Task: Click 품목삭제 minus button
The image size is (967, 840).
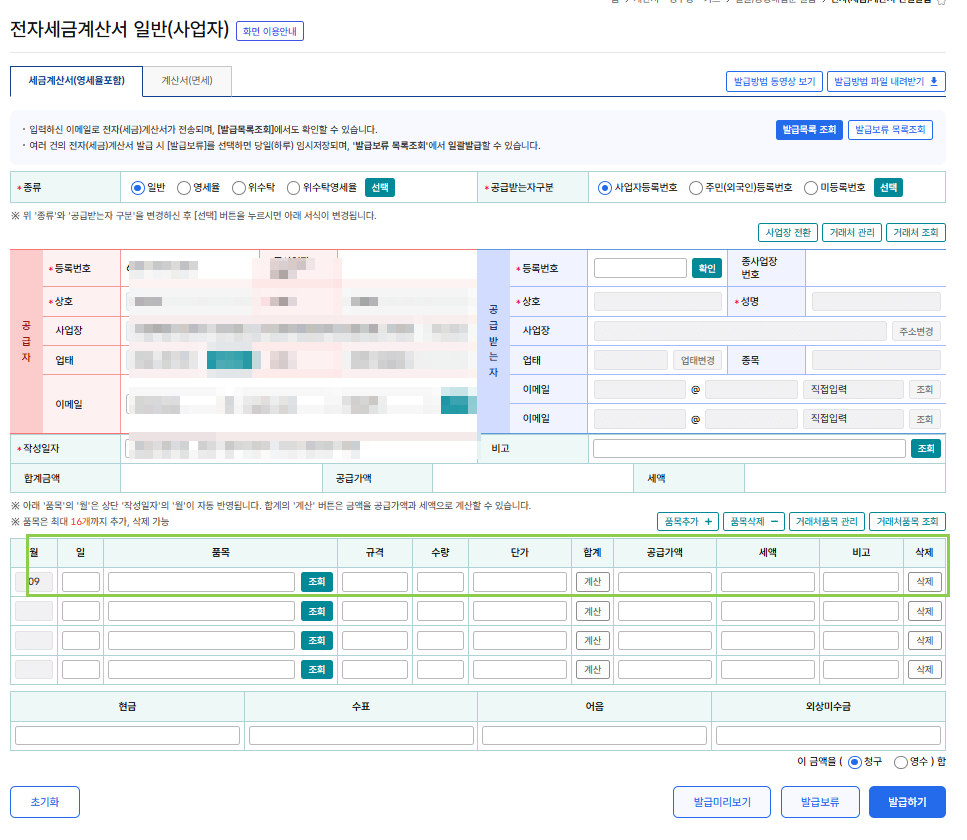Action: tap(754, 522)
